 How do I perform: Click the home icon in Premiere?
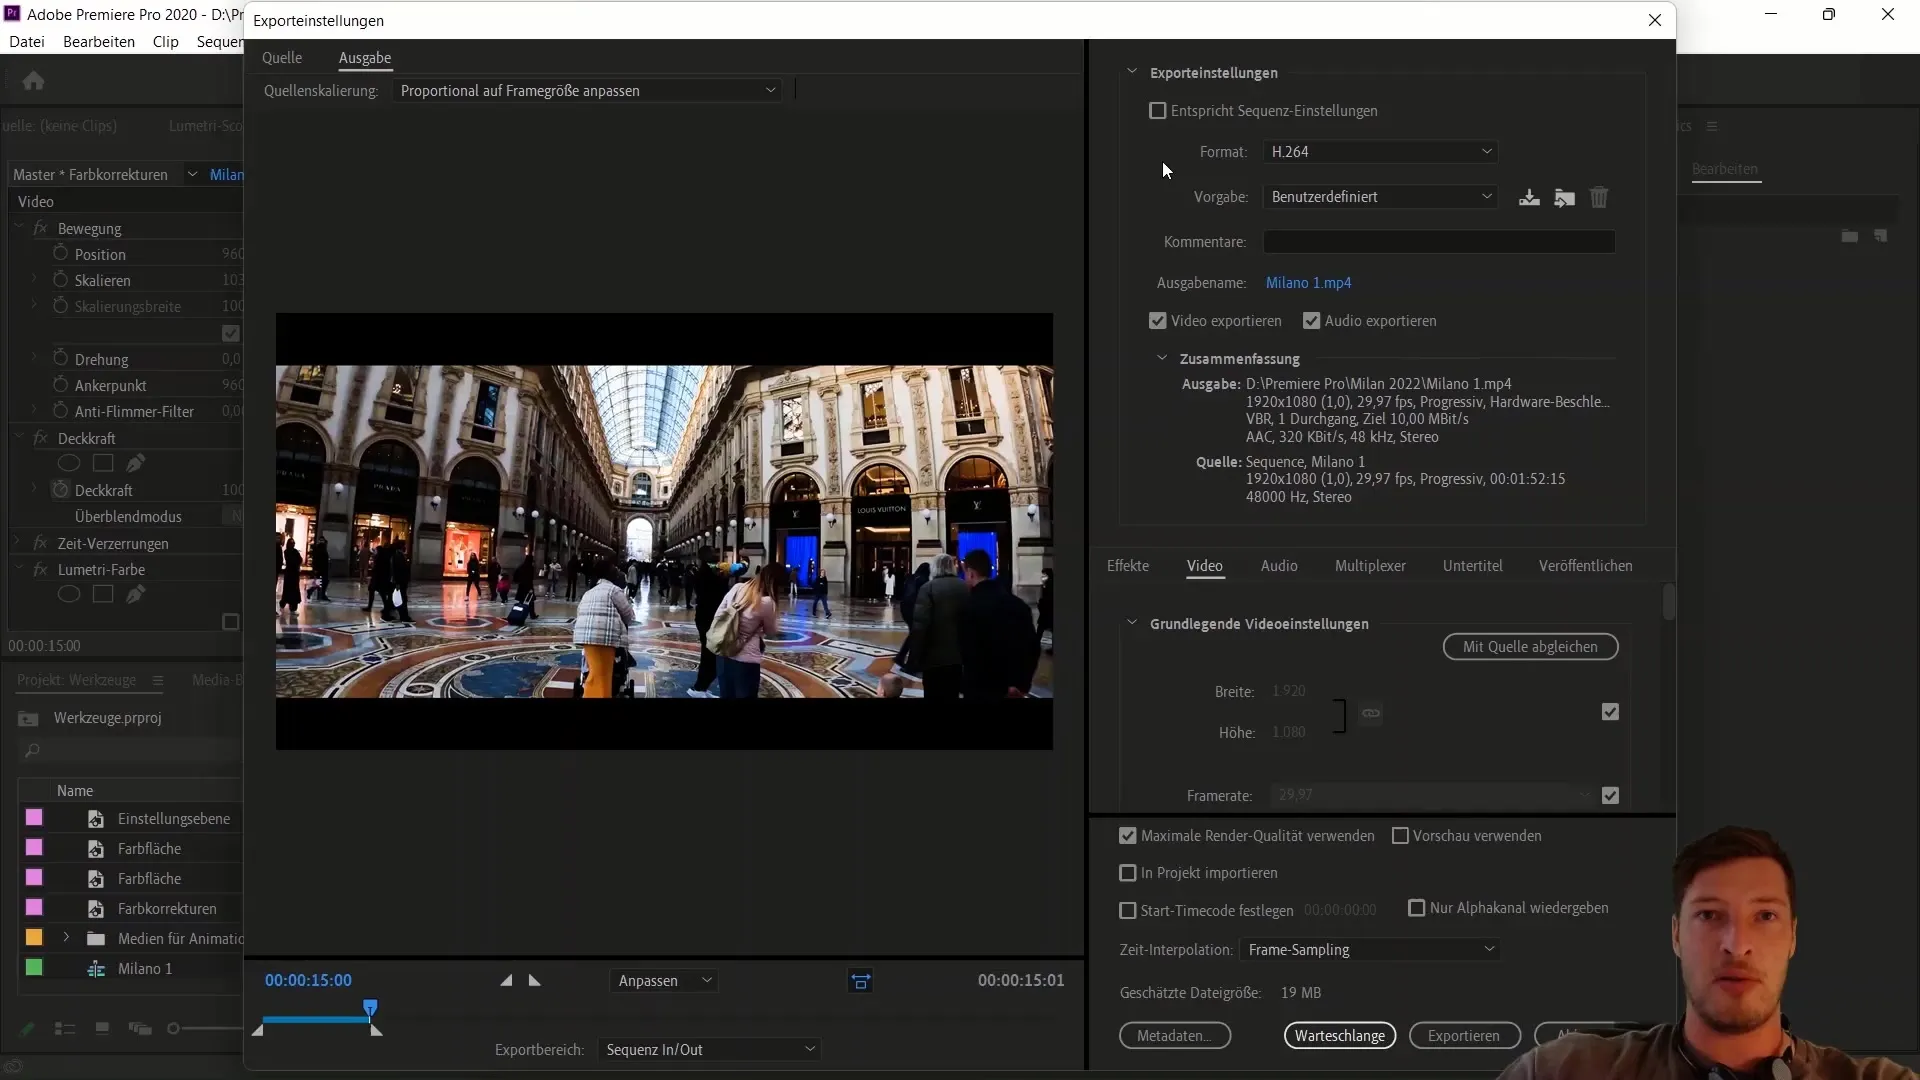point(33,80)
